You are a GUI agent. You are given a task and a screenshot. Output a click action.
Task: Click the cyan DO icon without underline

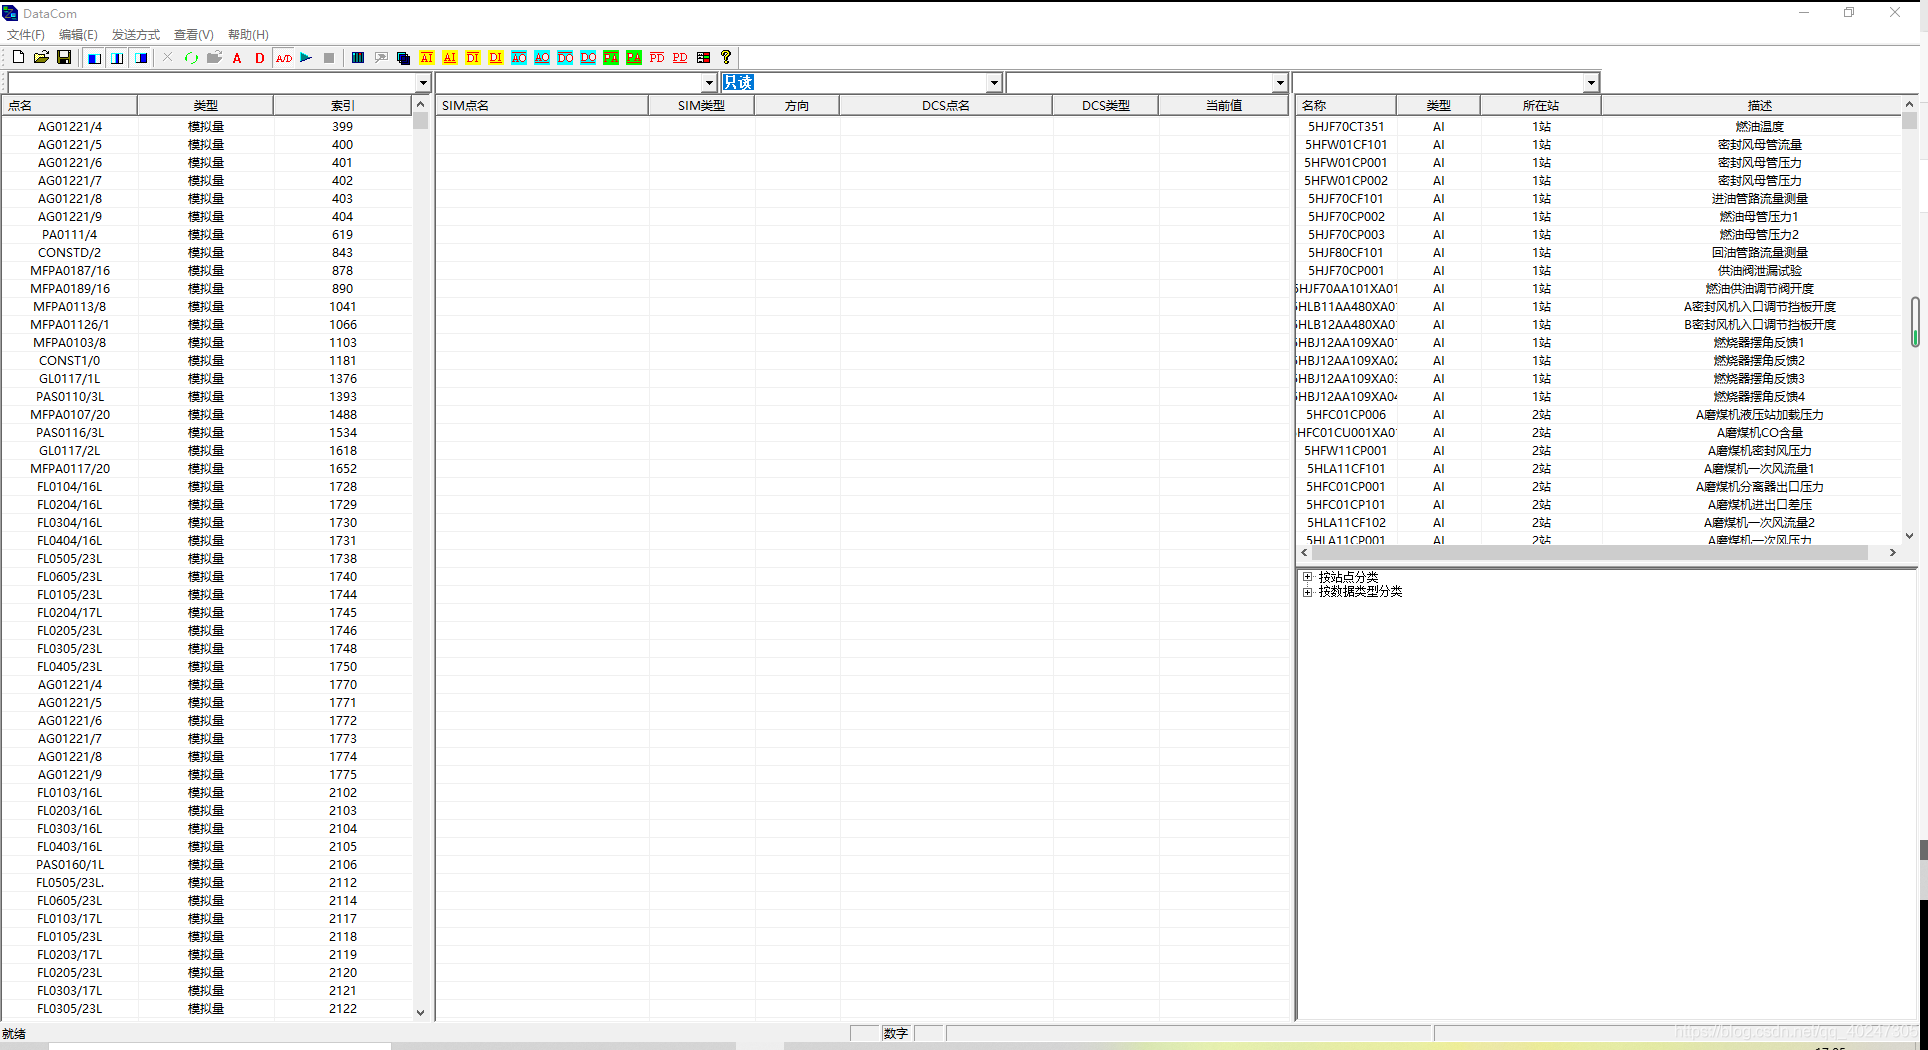[x=565, y=58]
